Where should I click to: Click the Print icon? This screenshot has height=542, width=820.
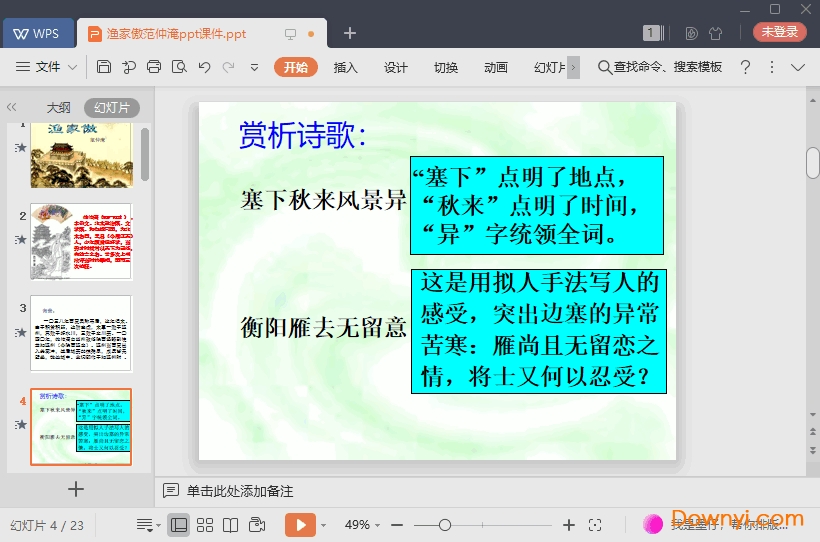pyautogui.click(x=154, y=67)
